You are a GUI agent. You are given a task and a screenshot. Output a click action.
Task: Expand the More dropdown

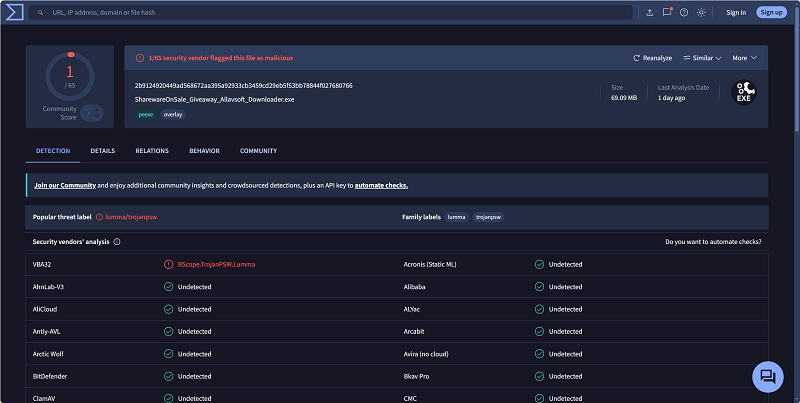click(744, 58)
